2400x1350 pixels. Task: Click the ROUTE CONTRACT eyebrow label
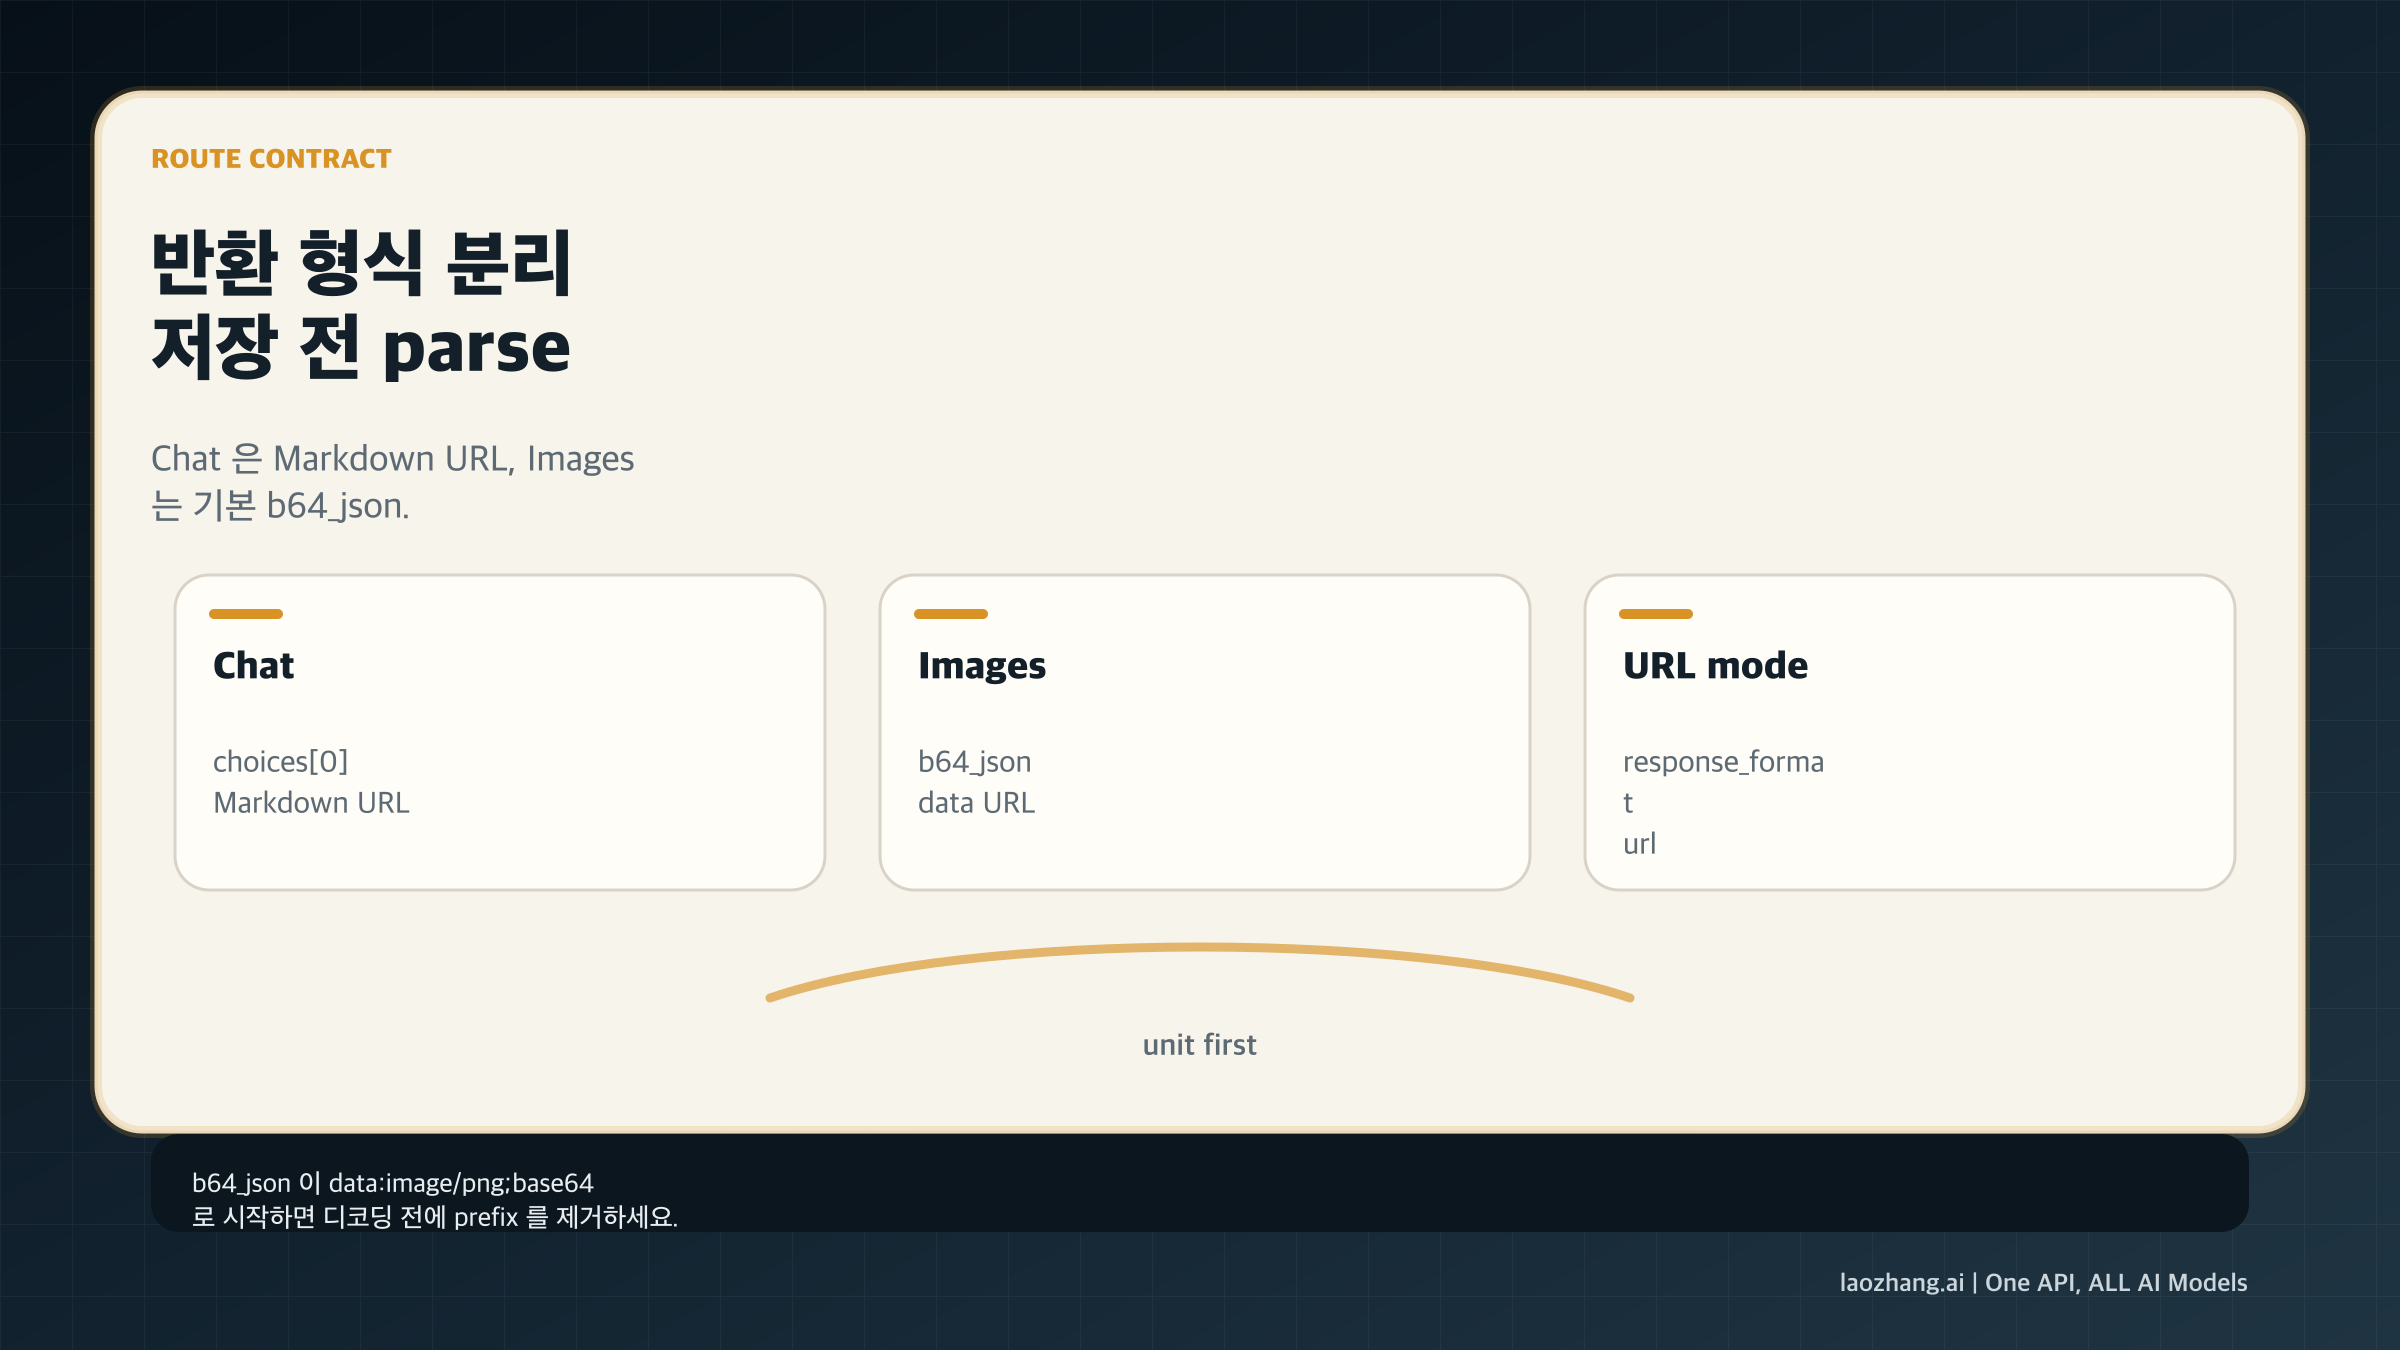coord(271,158)
